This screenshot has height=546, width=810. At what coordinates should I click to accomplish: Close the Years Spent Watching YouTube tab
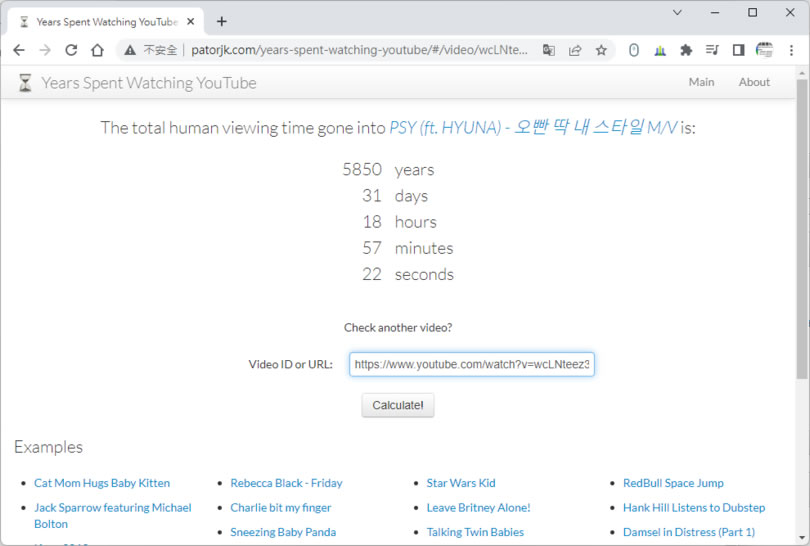(191, 21)
